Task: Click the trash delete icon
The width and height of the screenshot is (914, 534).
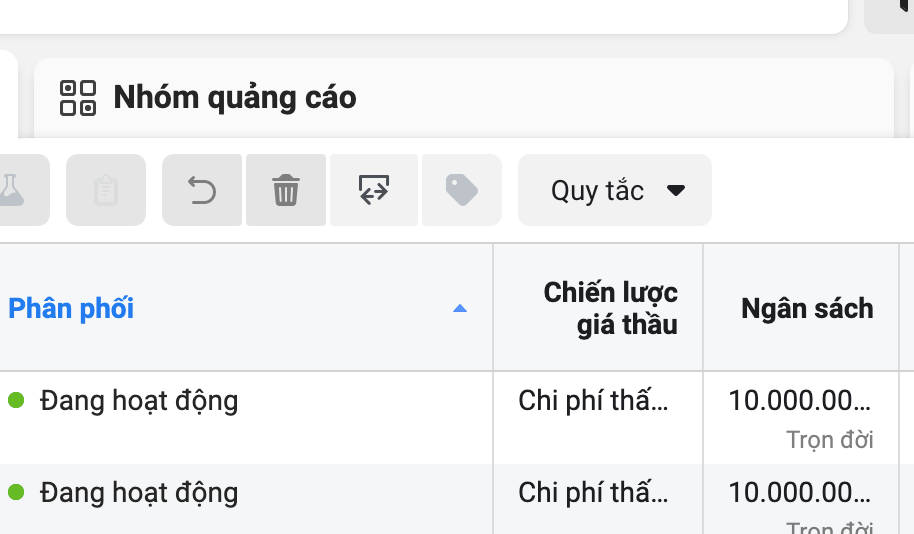Action: 286,190
